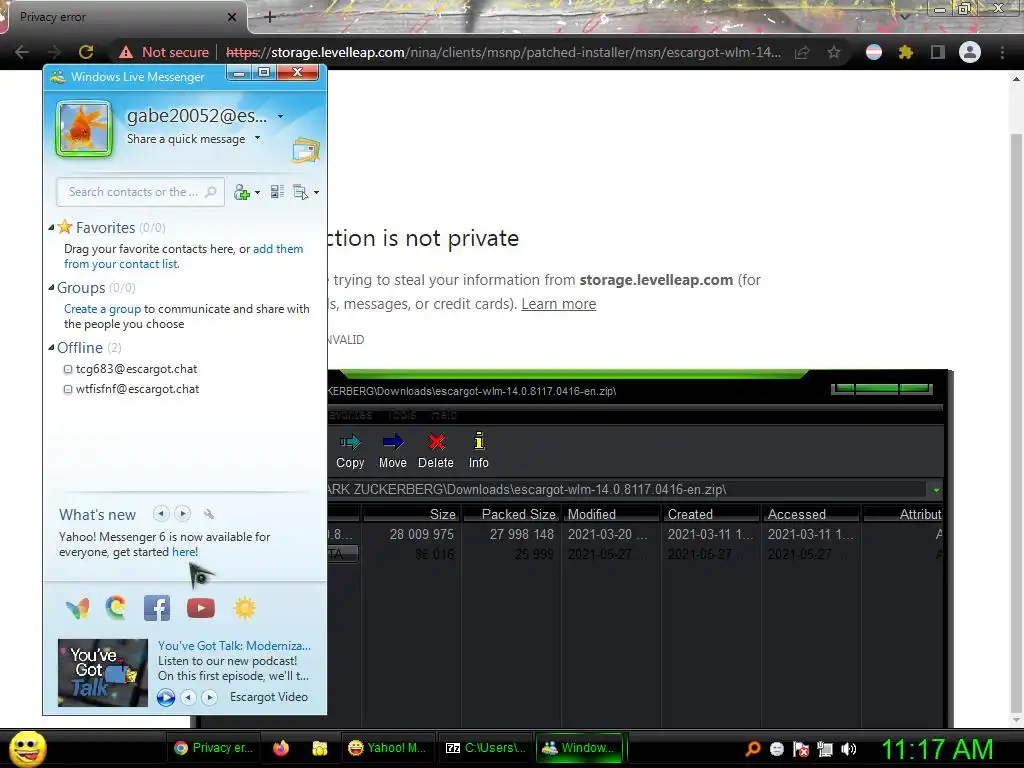The image size is (1024, 768).
Task: Sort 7-Zip files by Created column
Action: coord(711,515)
